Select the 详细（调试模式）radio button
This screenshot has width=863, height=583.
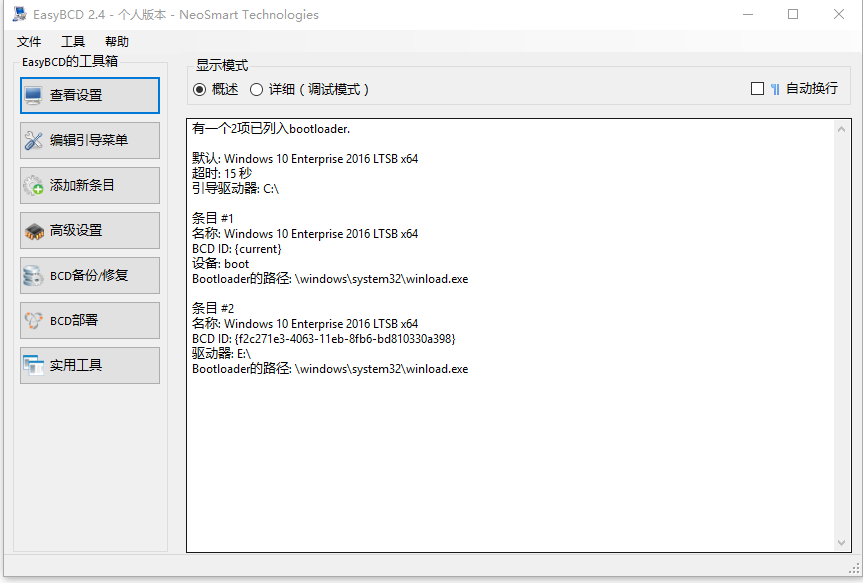click(256, 89)
